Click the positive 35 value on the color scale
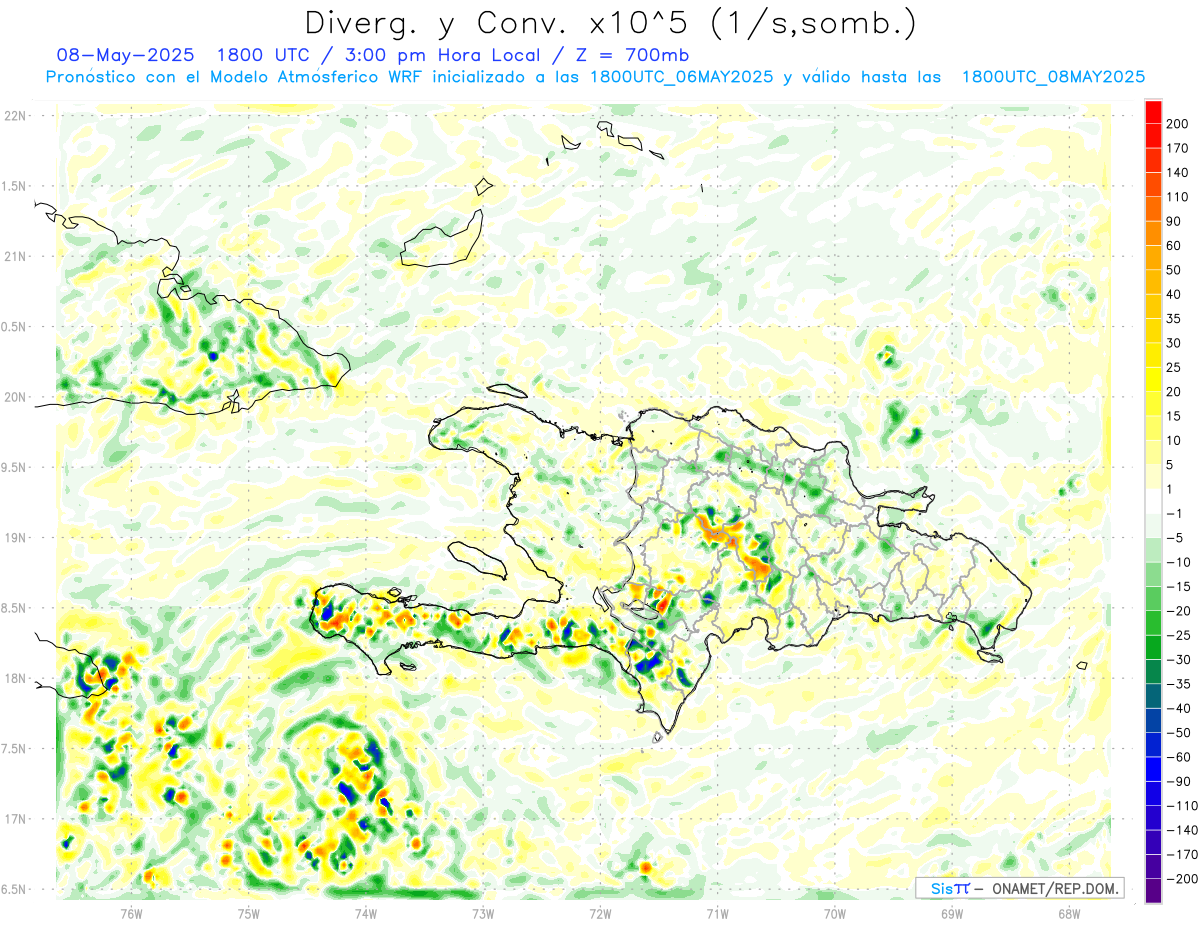The width and height of the screenshot is (1200, 927). click(x=1174, y=319)
